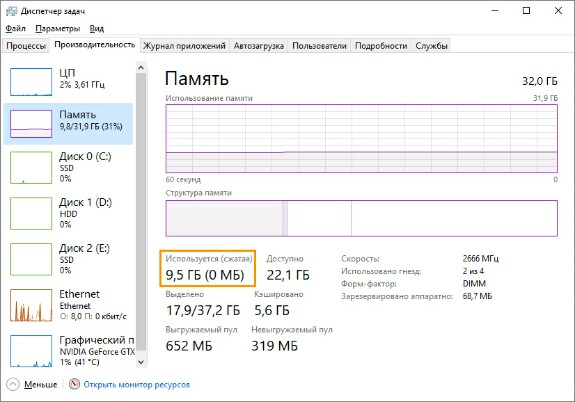
Task: Click the Resource Monitor icon
Action: [x=74, y=384]
